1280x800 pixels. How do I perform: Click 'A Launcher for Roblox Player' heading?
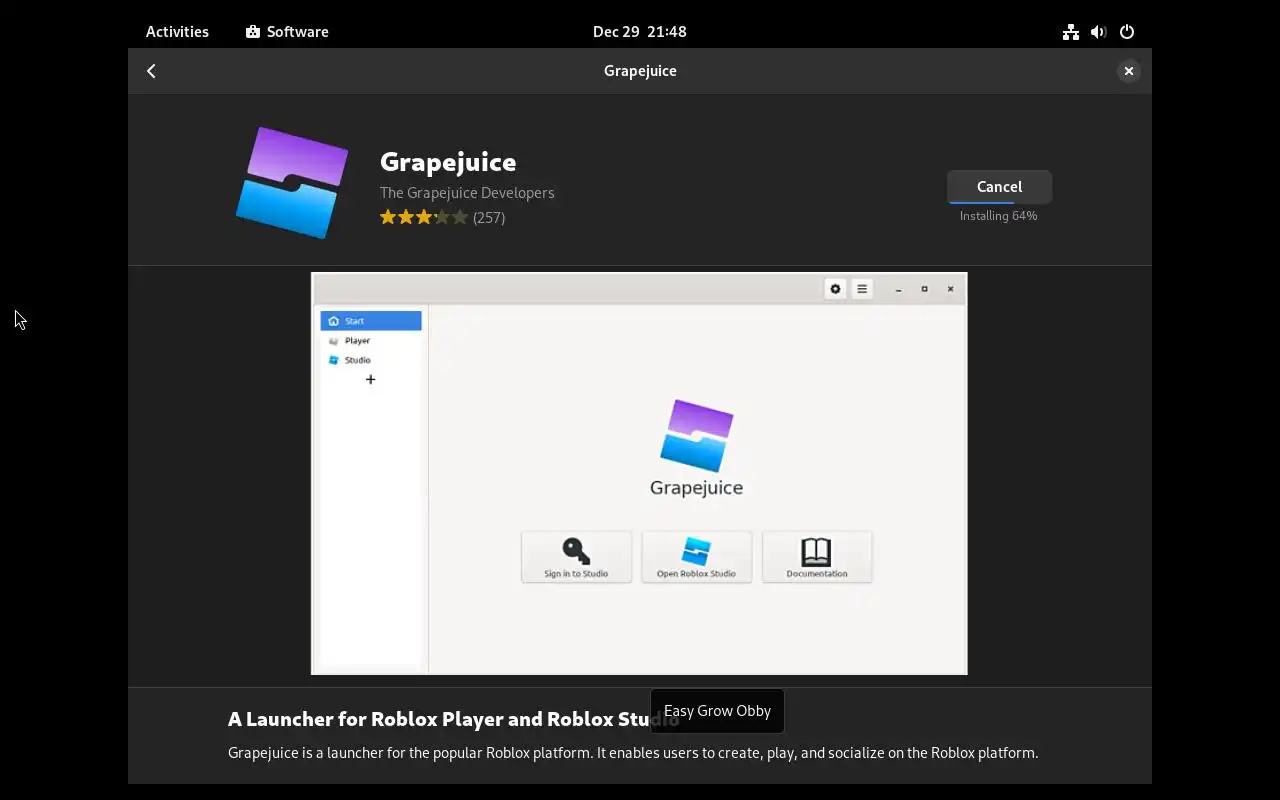tap(454, 719)
